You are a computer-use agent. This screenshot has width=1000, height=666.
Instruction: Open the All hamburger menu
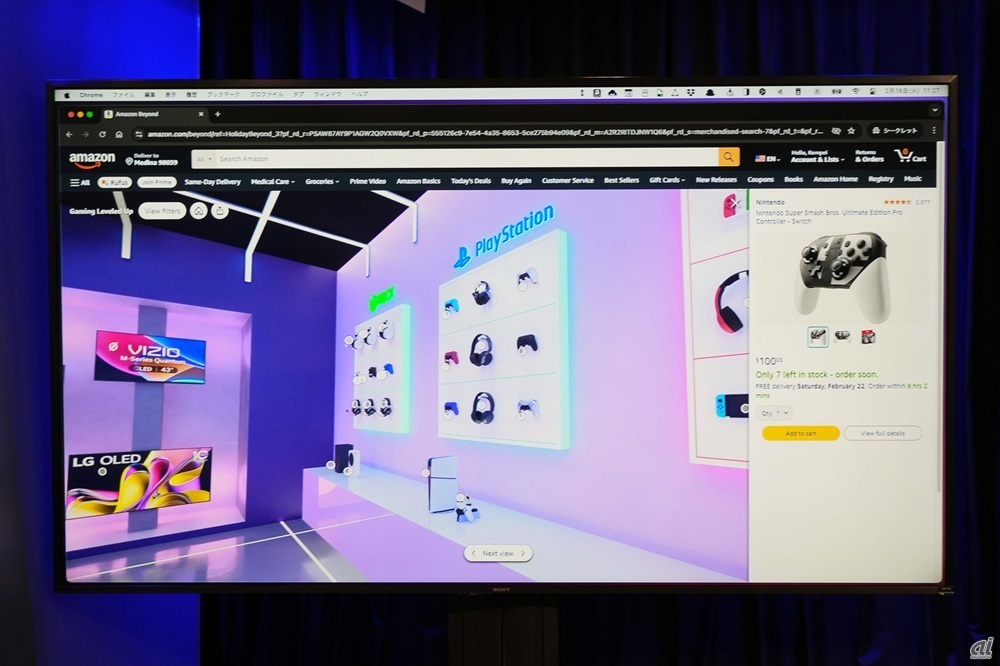[x=80, y=182]
